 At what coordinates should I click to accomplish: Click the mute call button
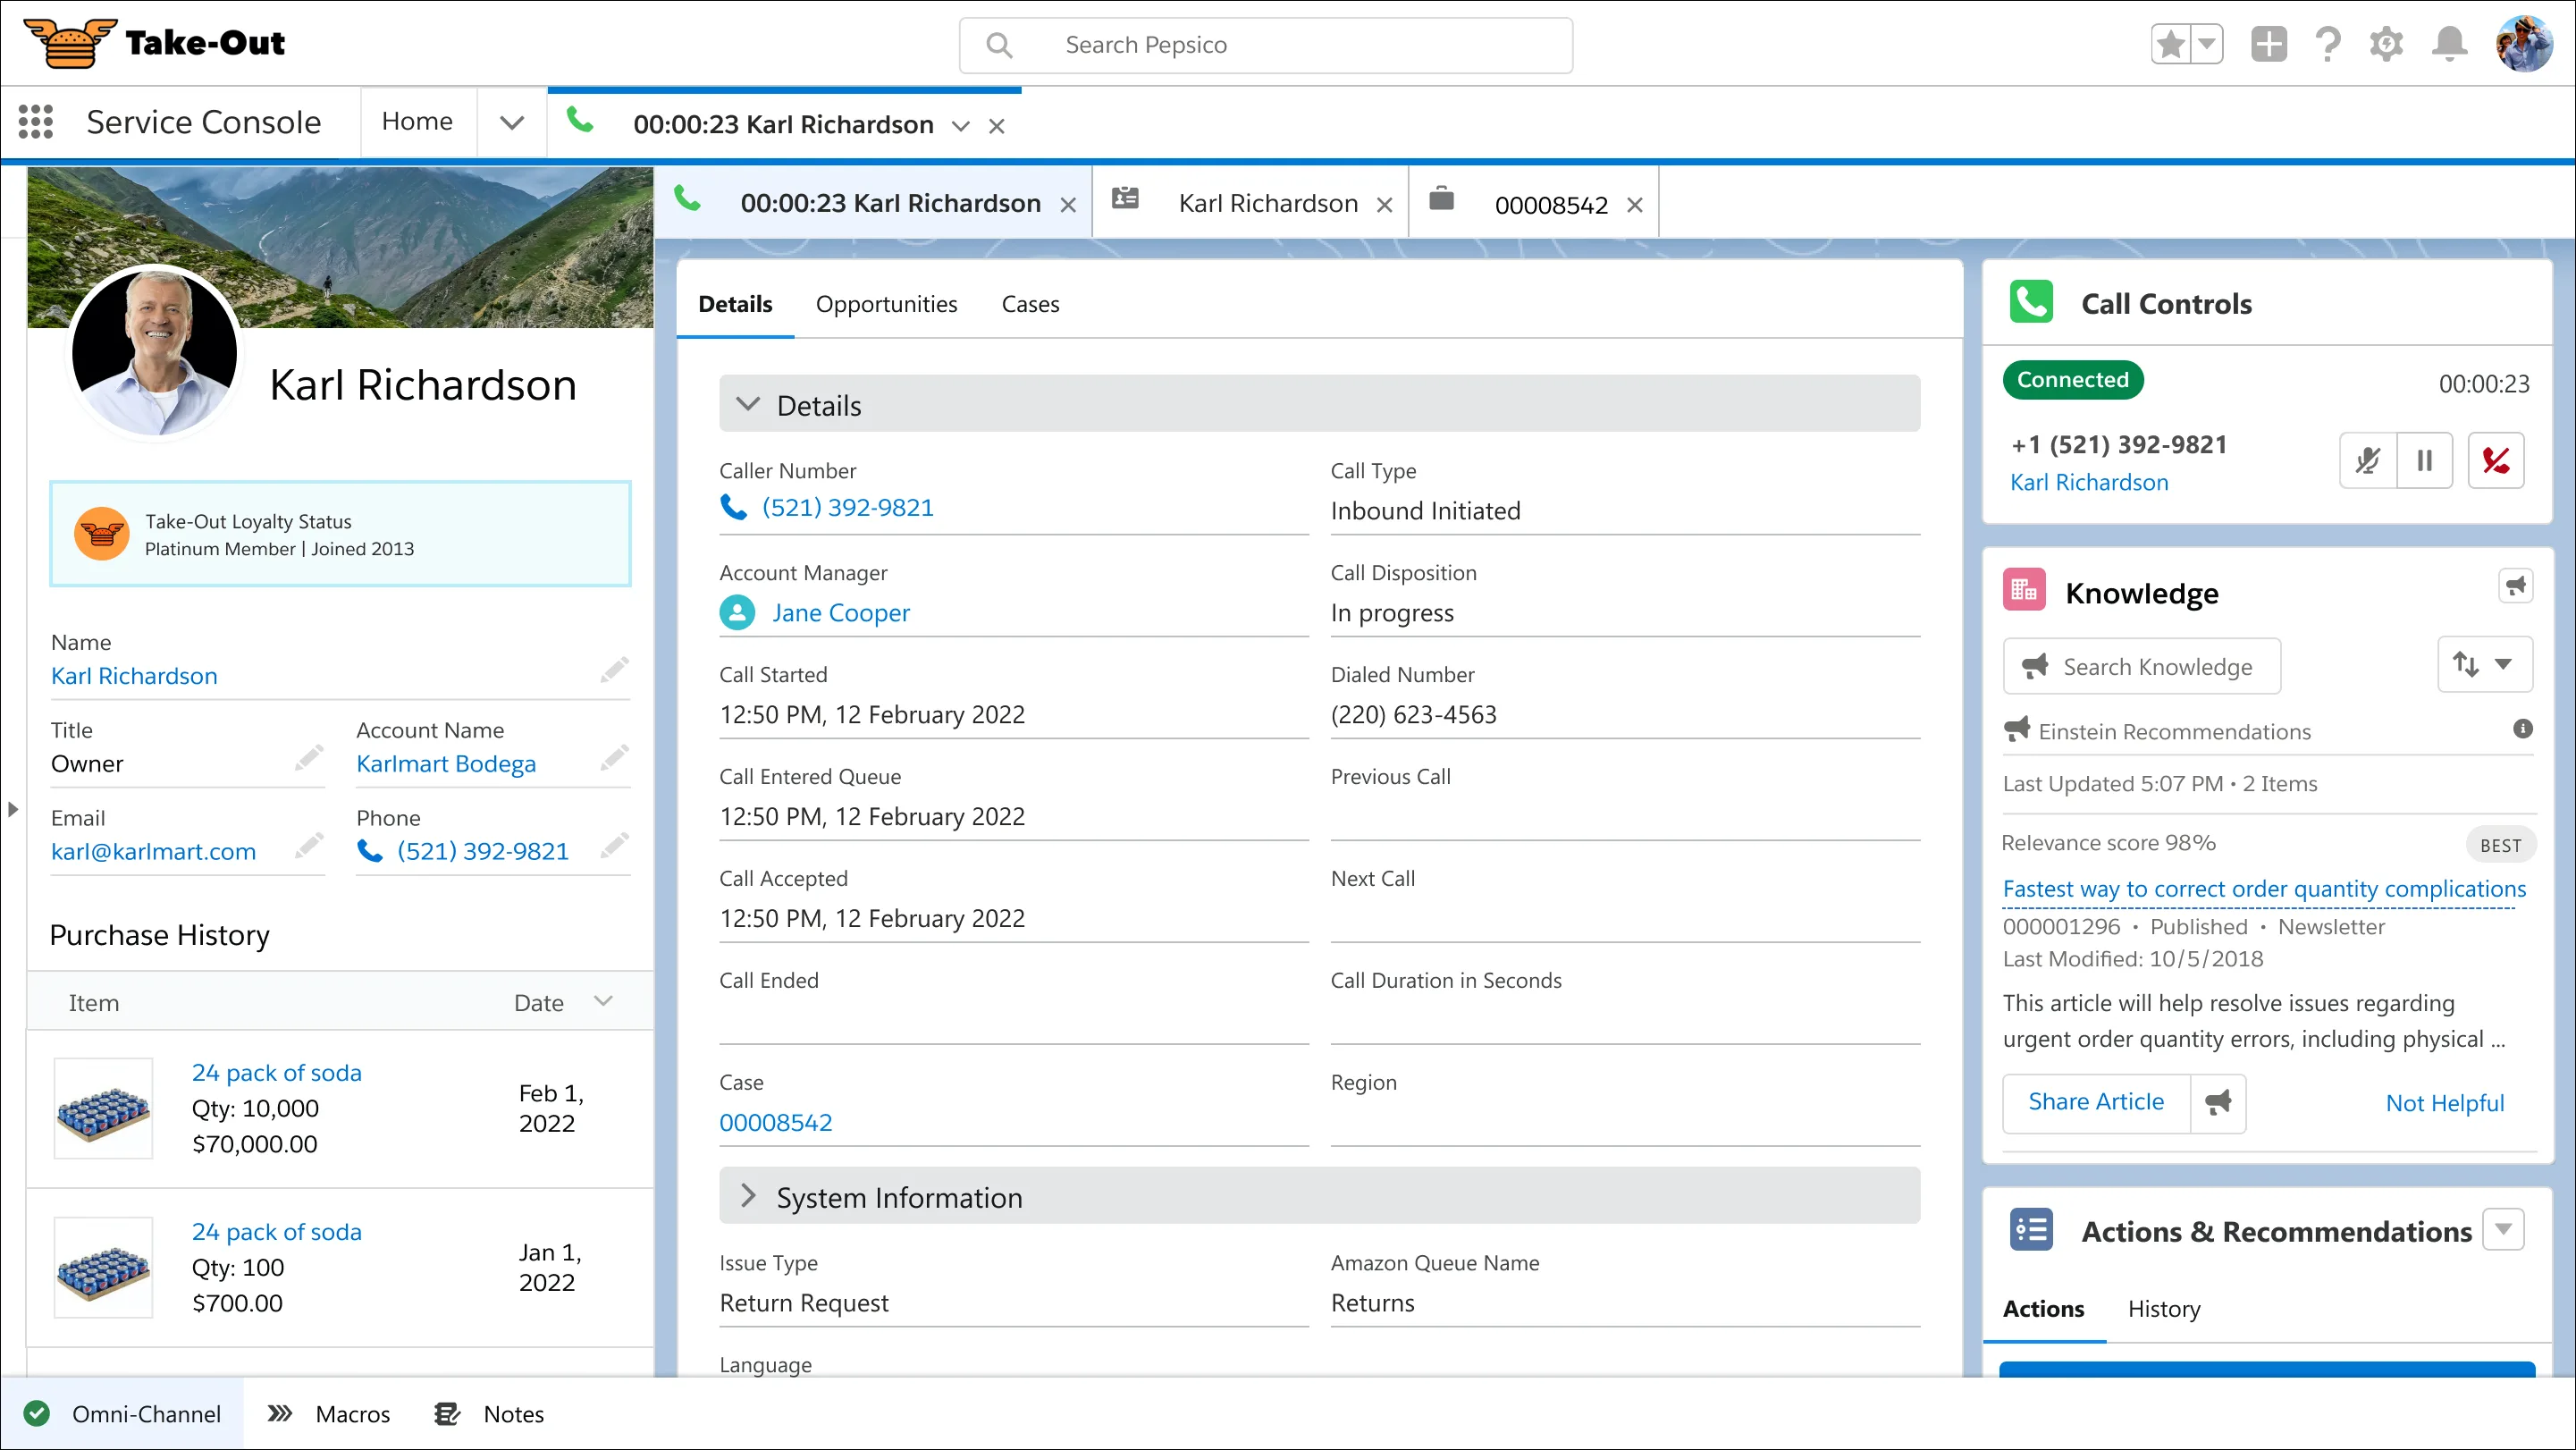(x=2369, y=460)
